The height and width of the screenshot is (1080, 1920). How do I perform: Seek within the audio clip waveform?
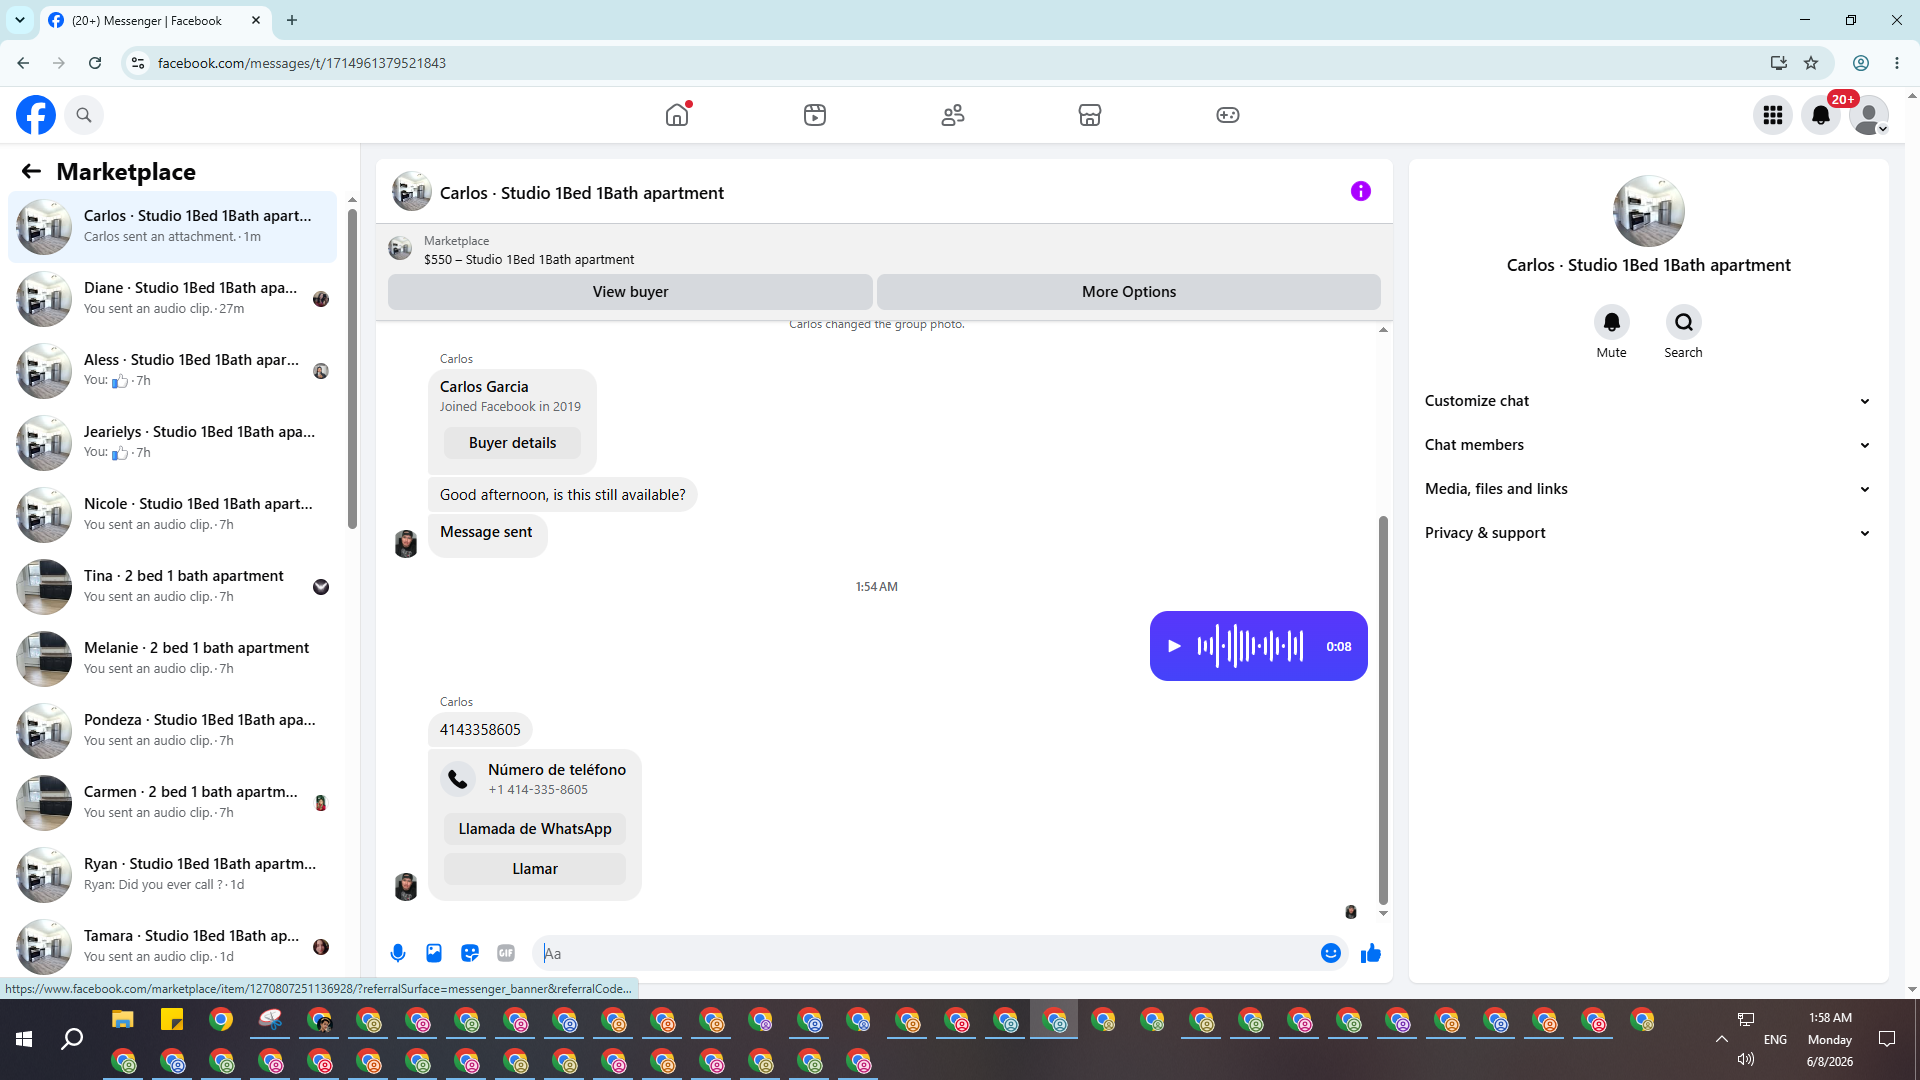(x=1251, y=646)
